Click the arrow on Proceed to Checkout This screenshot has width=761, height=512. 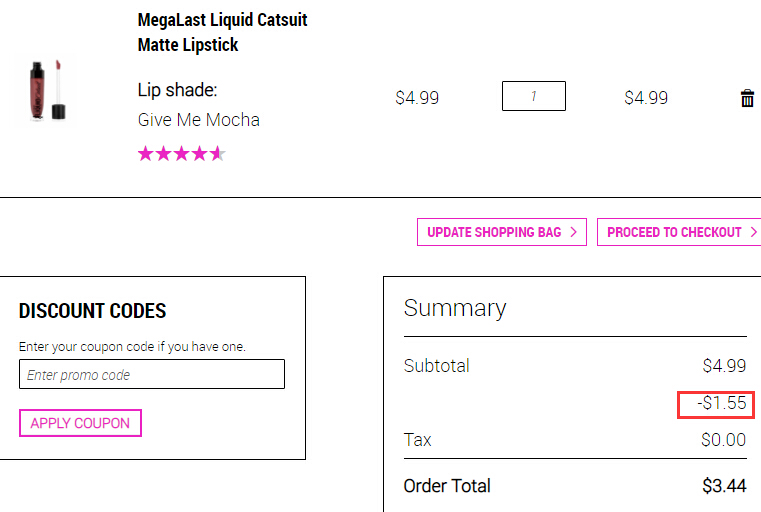point(753,232)
